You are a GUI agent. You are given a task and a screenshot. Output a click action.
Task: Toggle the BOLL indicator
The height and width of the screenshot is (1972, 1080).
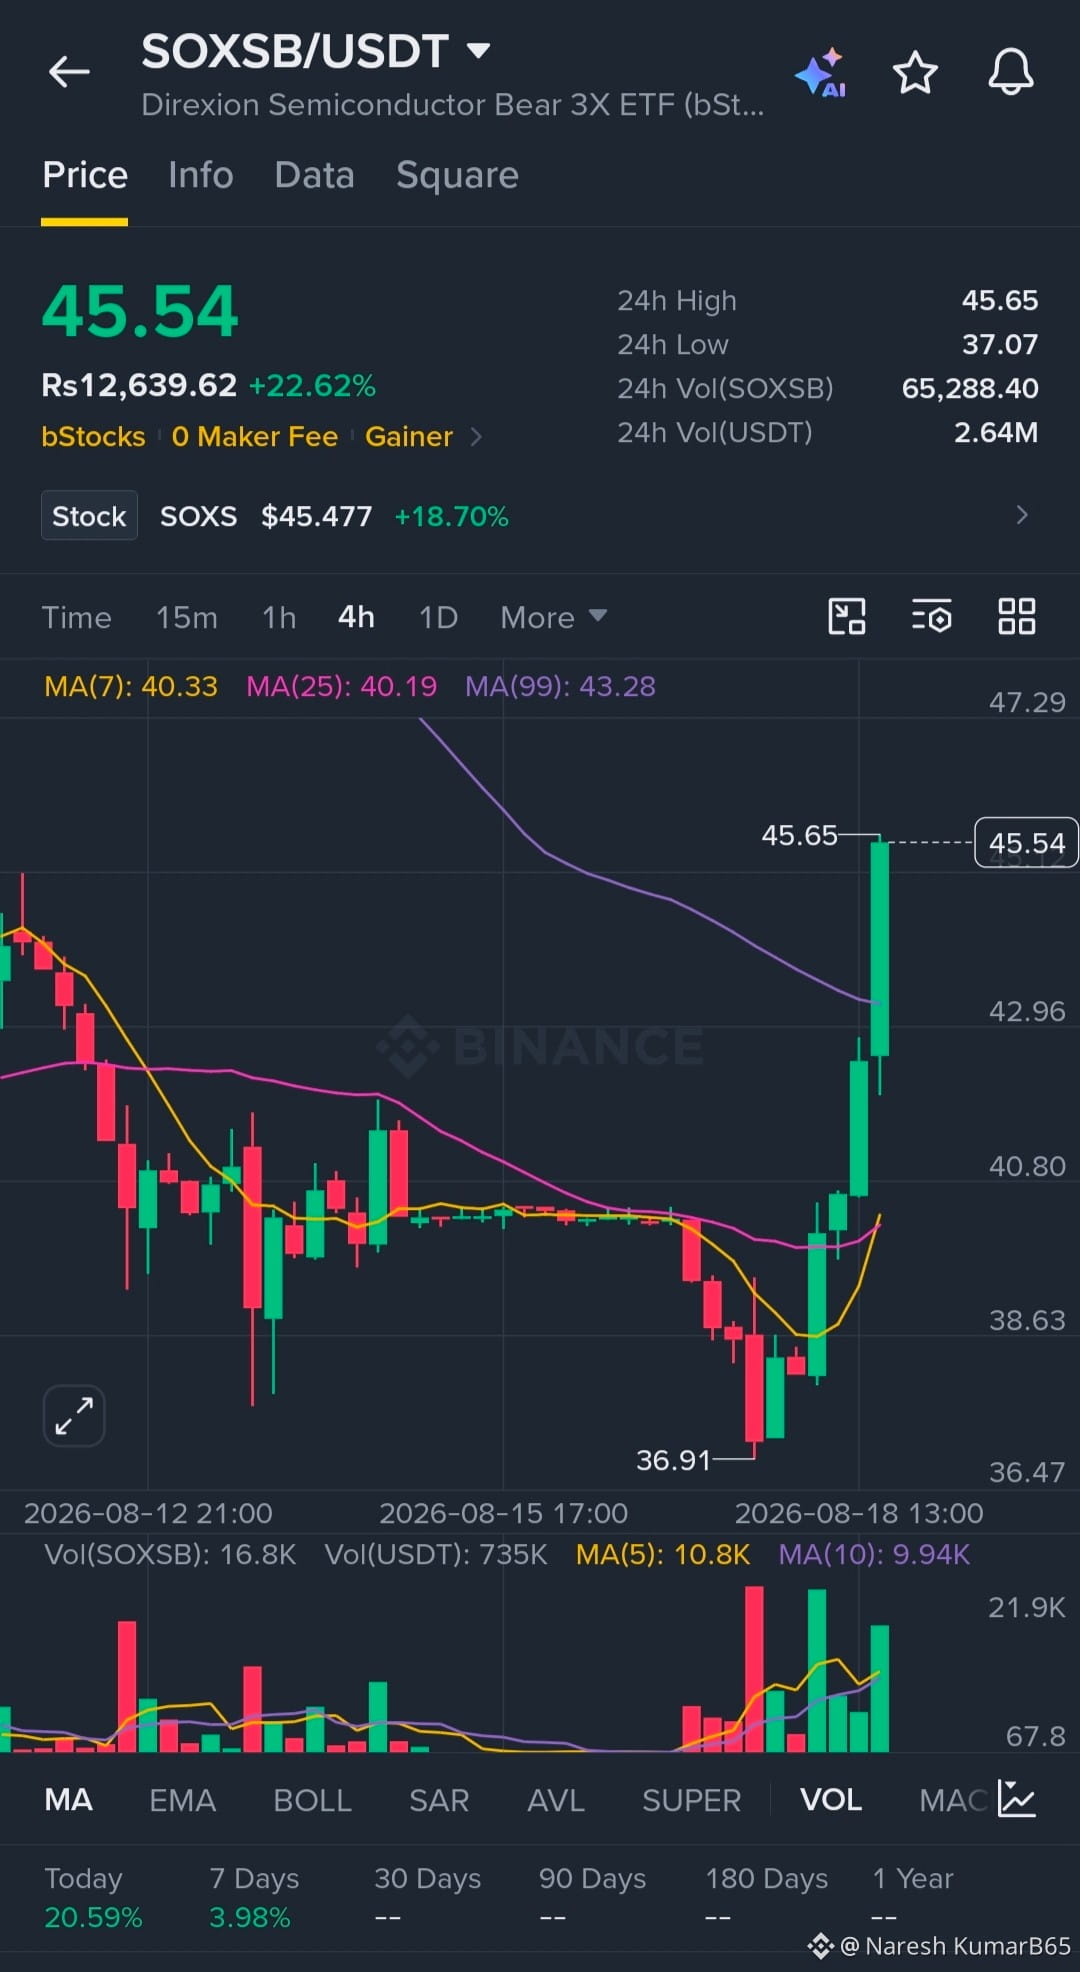coord(312,1800)
